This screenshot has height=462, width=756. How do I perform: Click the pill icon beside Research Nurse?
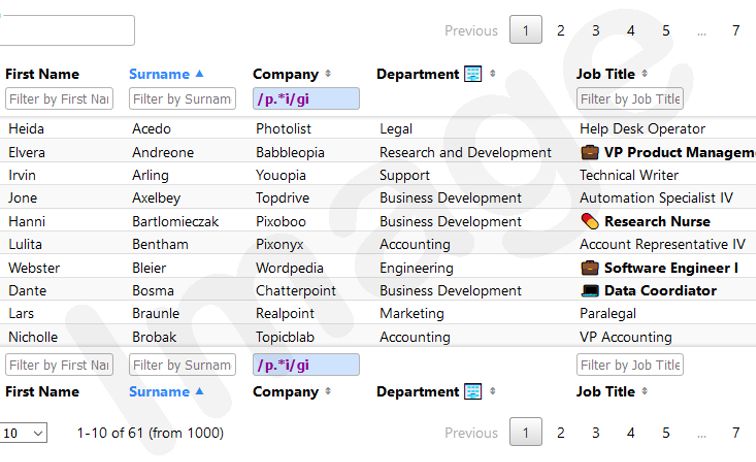click(x=589, y=221)
